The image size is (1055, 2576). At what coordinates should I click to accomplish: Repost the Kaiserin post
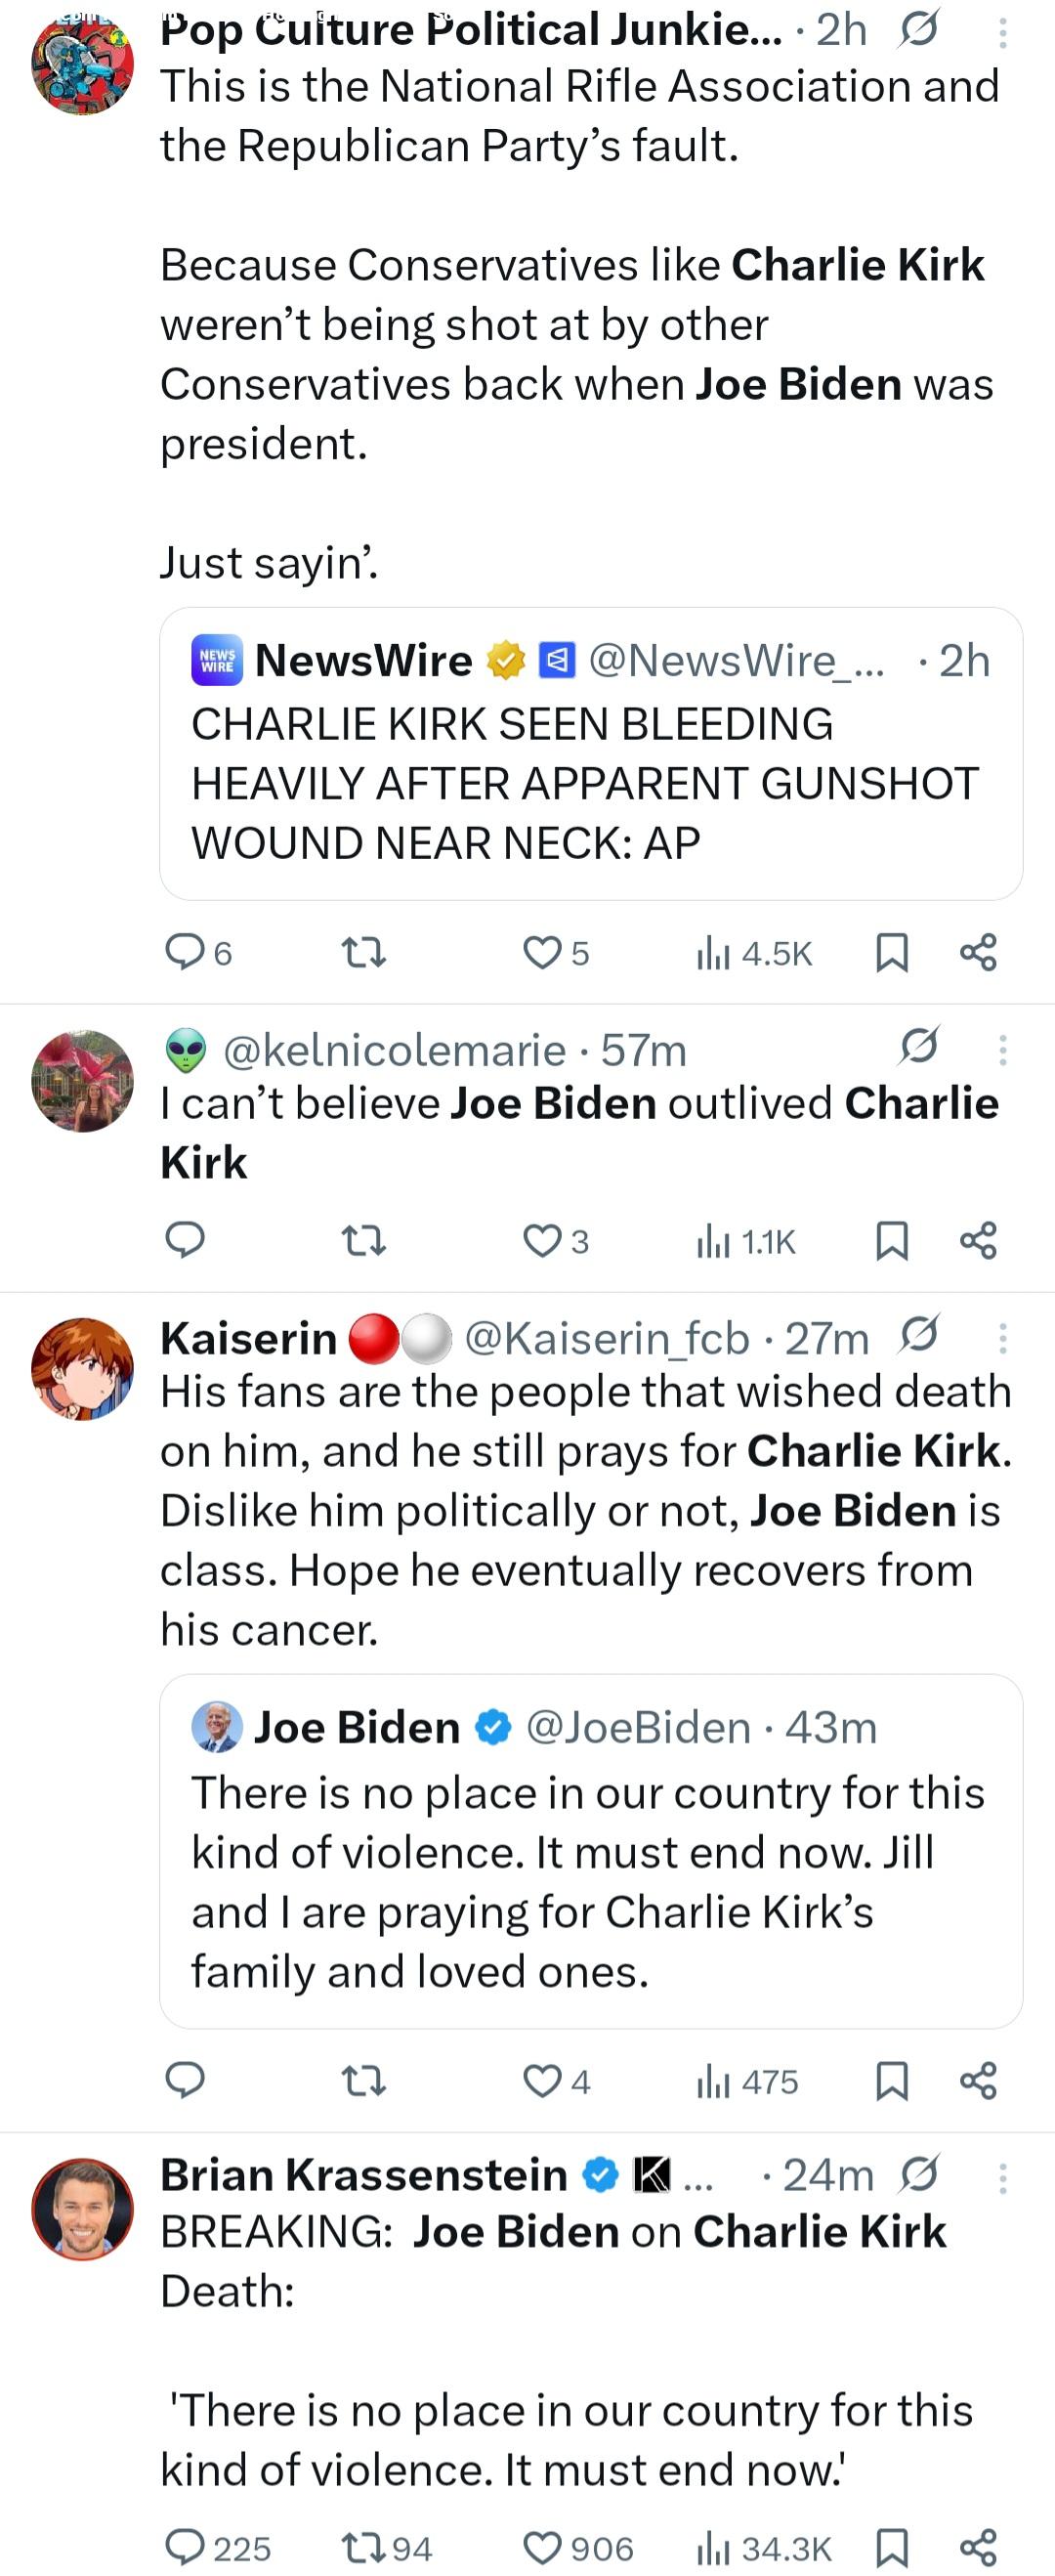(x=363, y=2081)
